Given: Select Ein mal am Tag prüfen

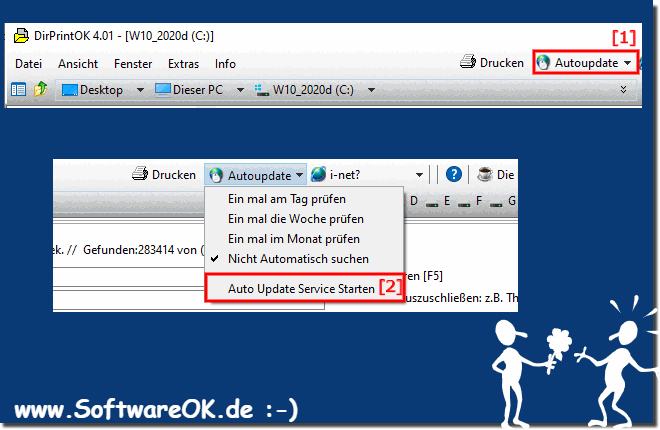Looking at the screenshot, I should coord(304,199).
